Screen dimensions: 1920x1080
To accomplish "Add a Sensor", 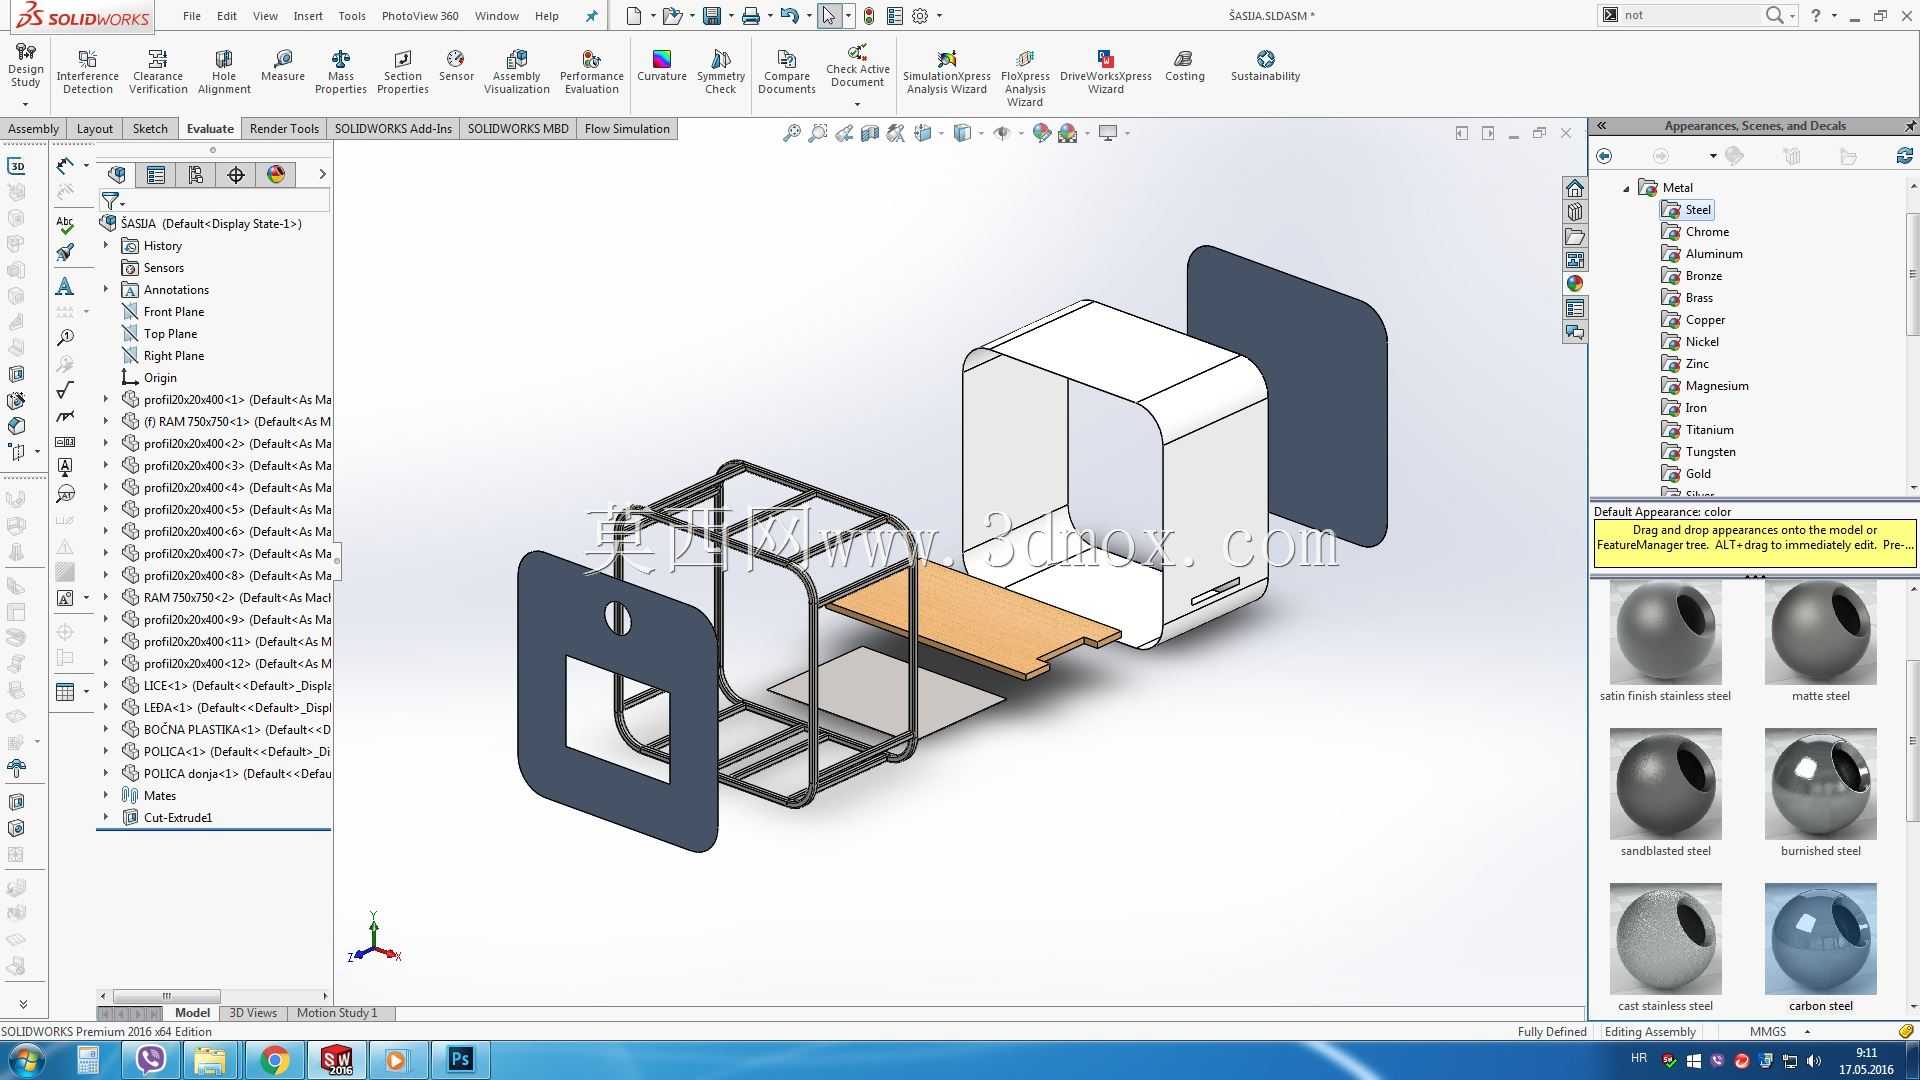I will [456, 66].
